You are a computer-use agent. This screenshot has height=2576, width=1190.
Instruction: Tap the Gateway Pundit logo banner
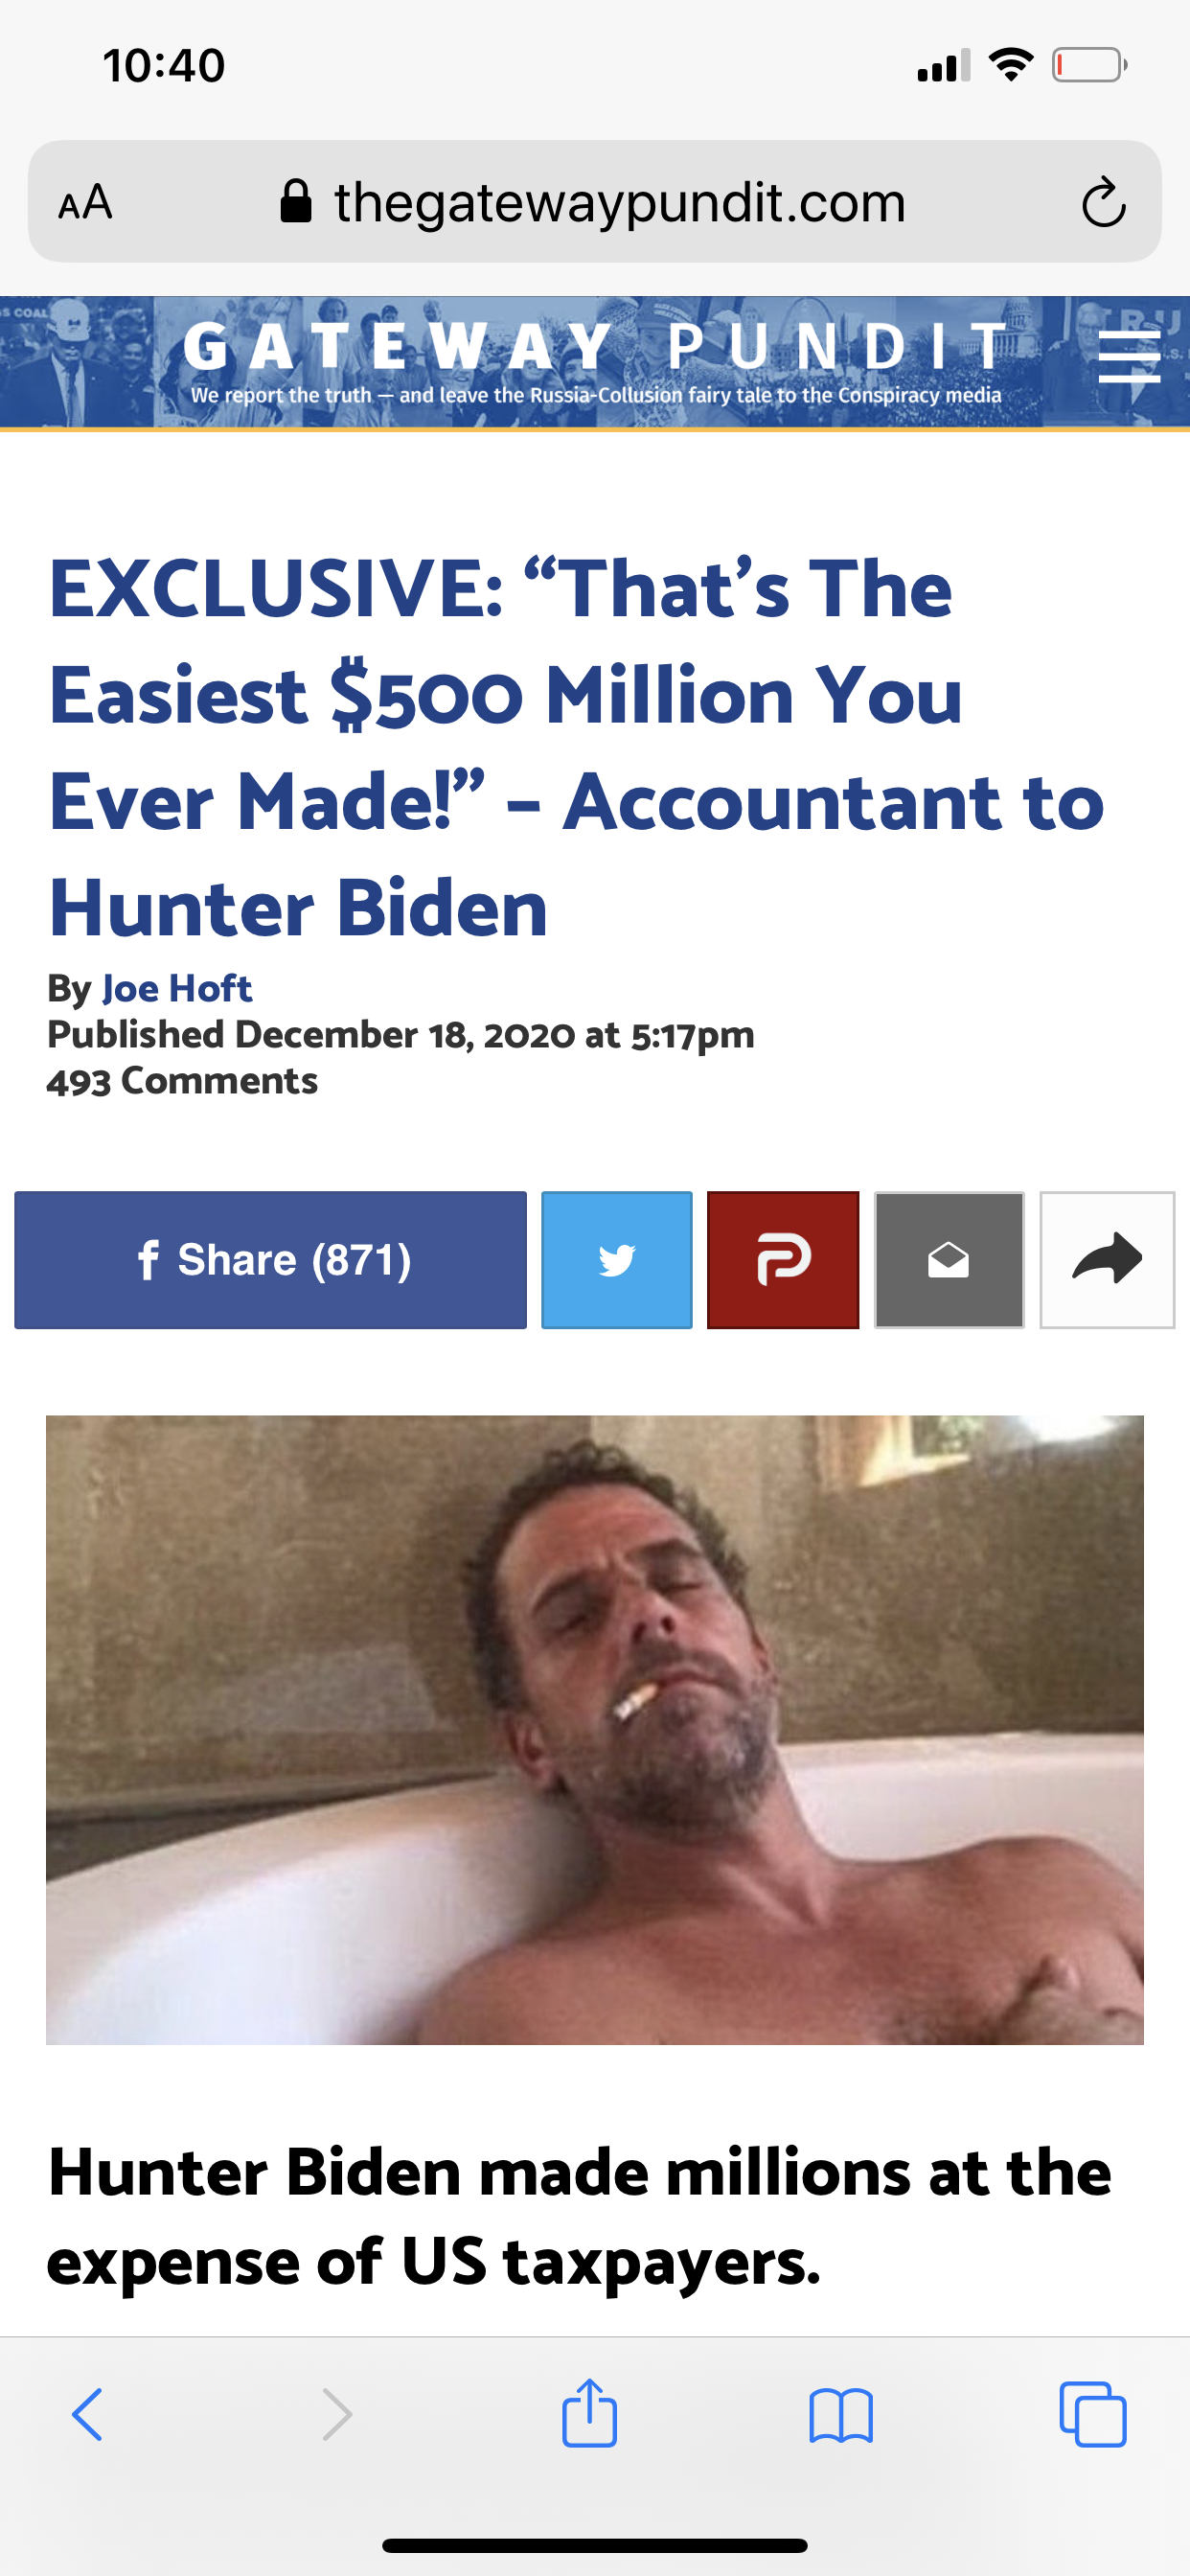tap(595, 362)
